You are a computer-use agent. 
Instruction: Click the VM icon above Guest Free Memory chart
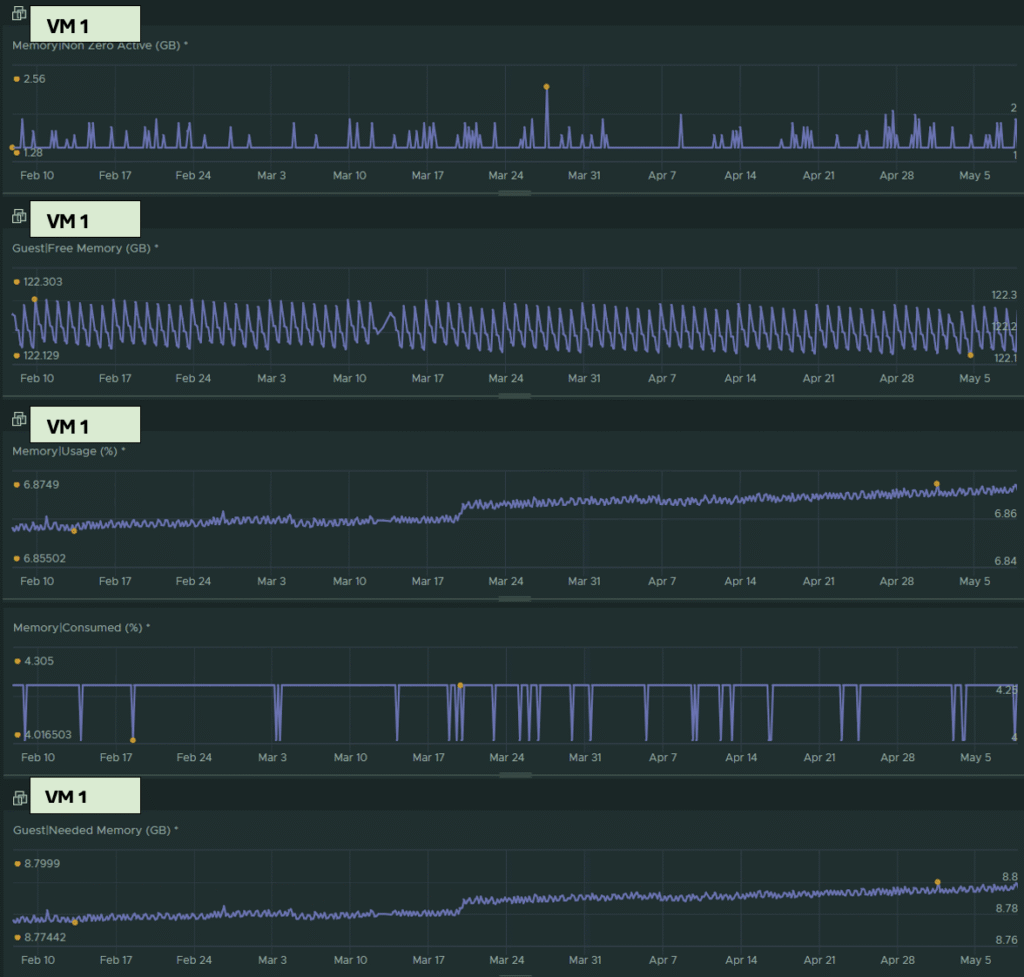pyautogui.click(x=19, y=216)
